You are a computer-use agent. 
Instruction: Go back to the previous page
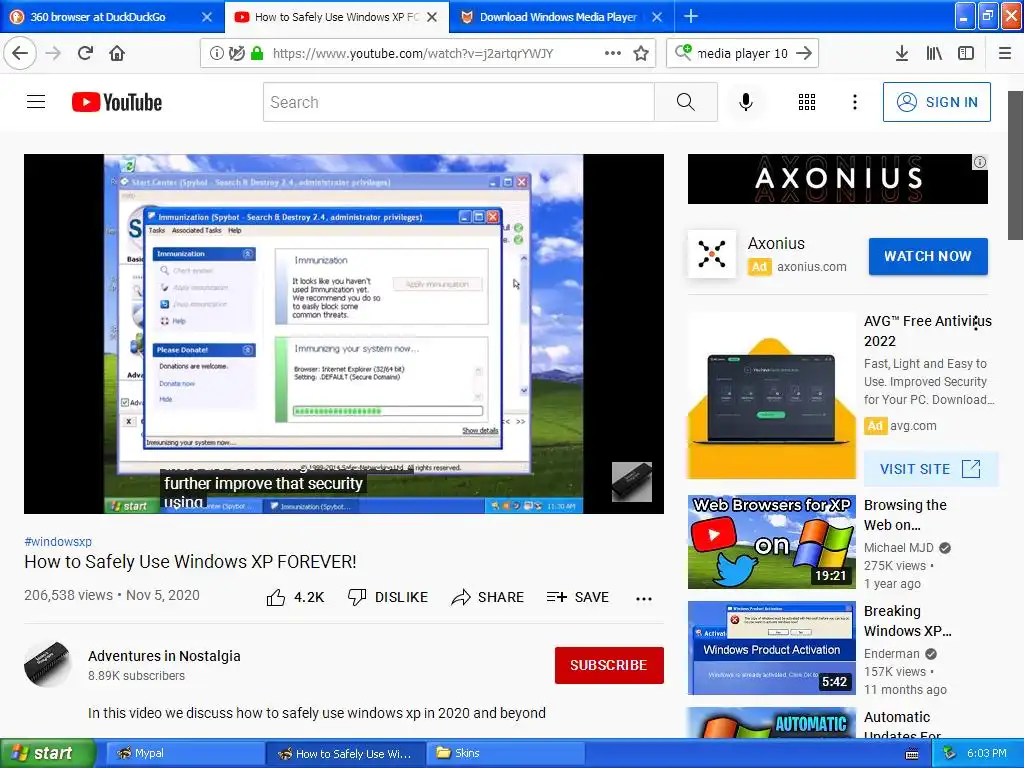(20, 53)
